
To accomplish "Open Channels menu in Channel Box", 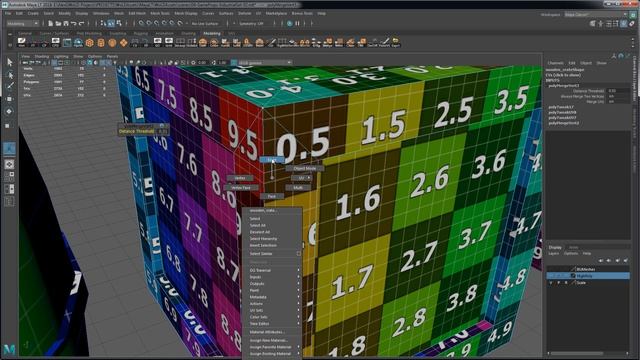I will pos(556,63).
